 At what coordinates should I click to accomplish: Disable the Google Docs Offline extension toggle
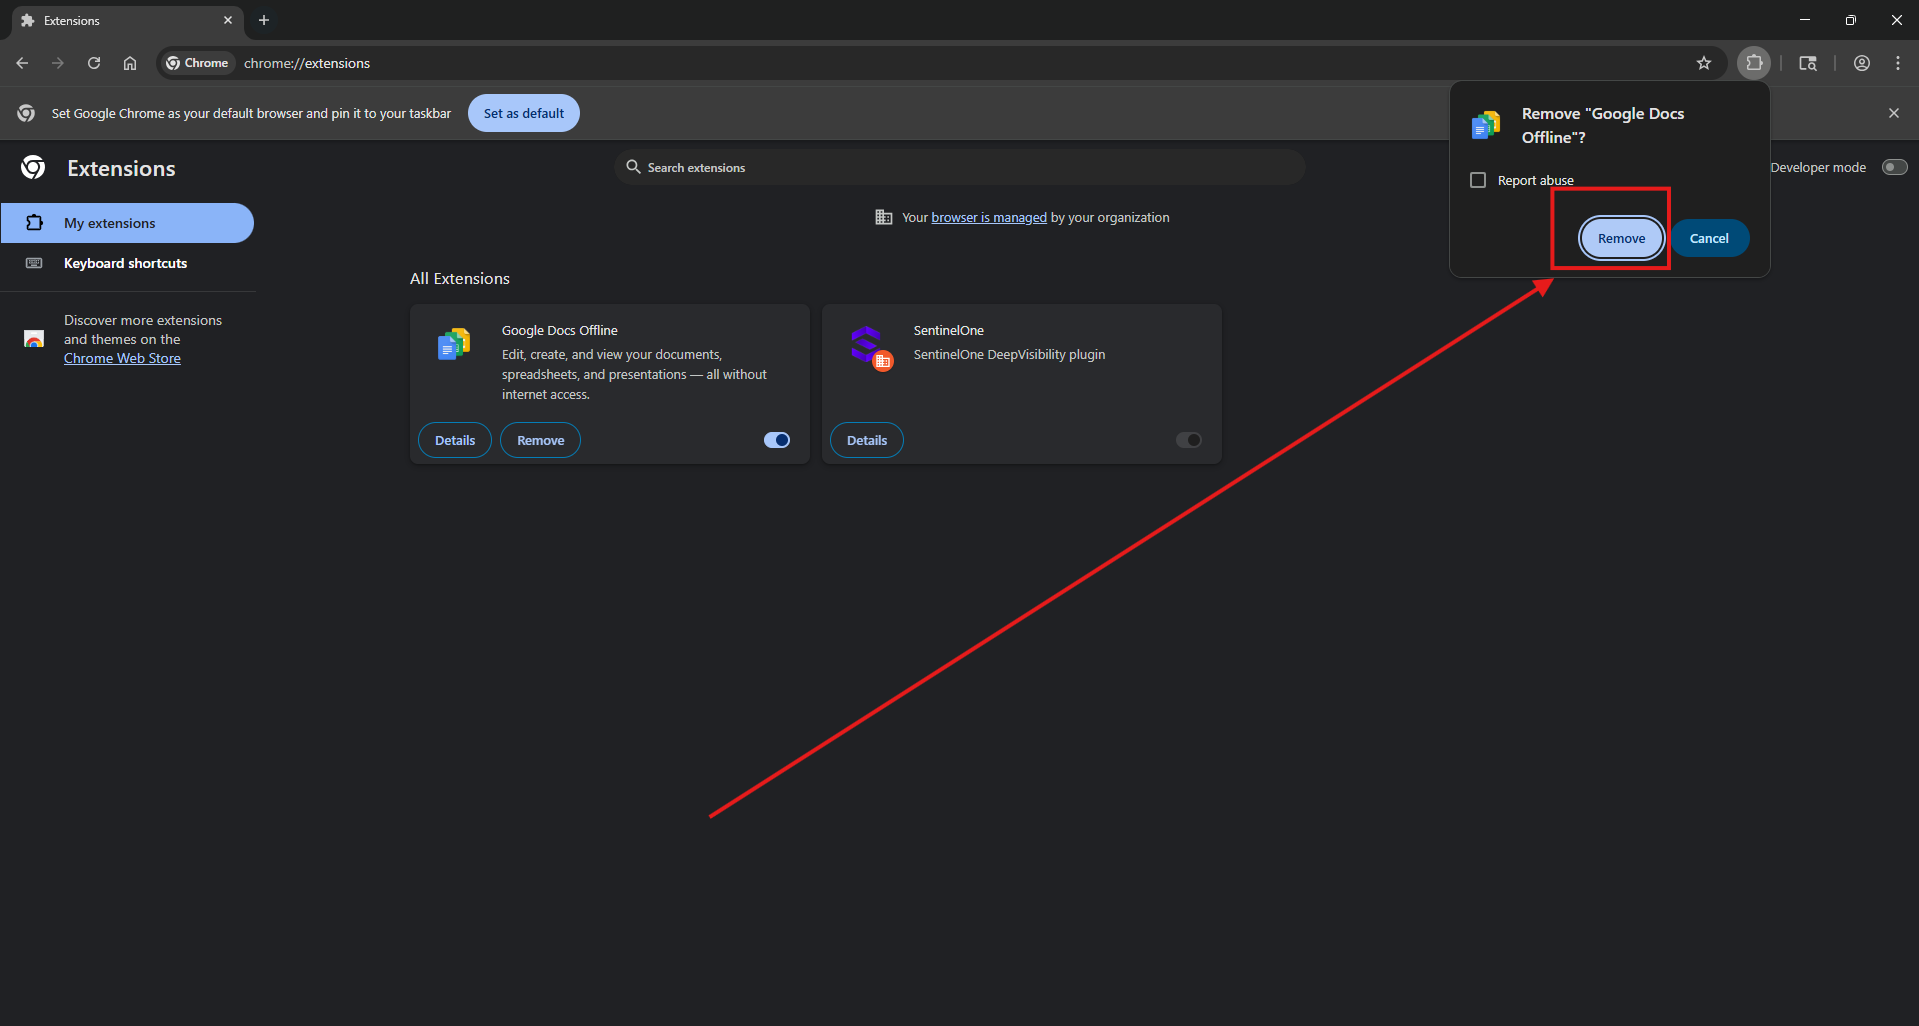(777, 440)
